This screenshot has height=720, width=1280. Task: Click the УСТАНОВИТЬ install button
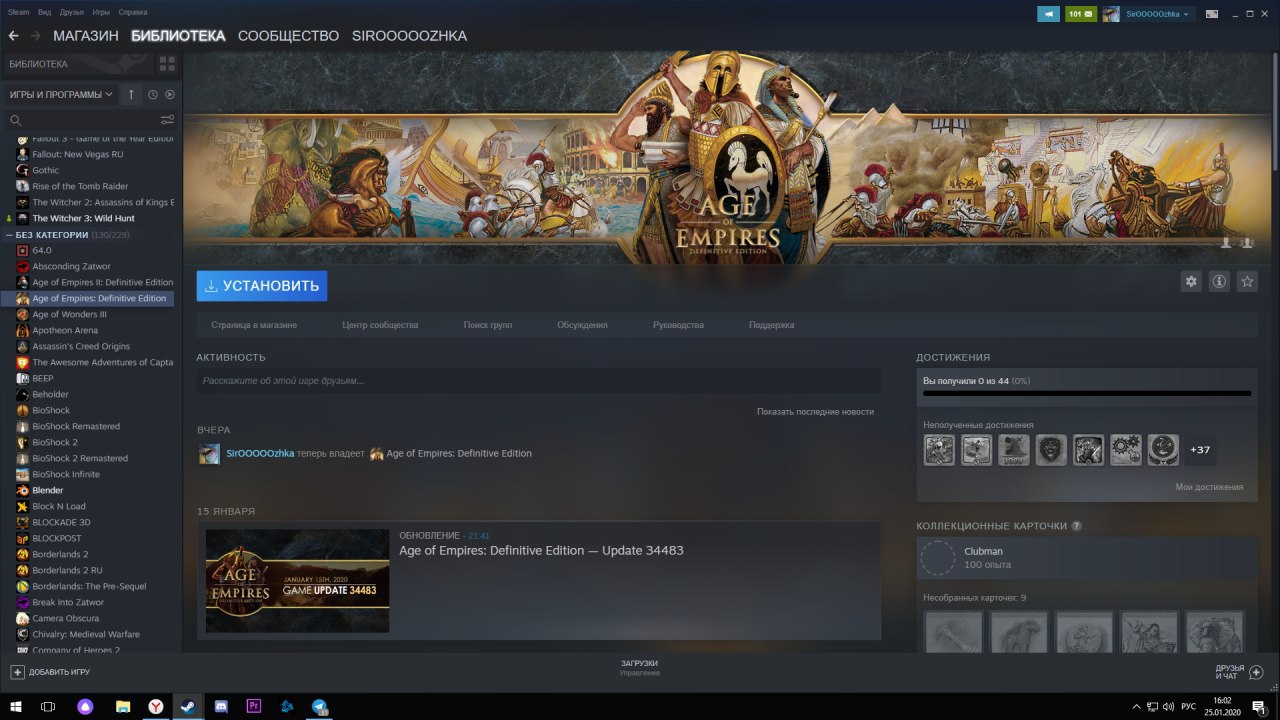pyautogui.click(x=262, y=286)
